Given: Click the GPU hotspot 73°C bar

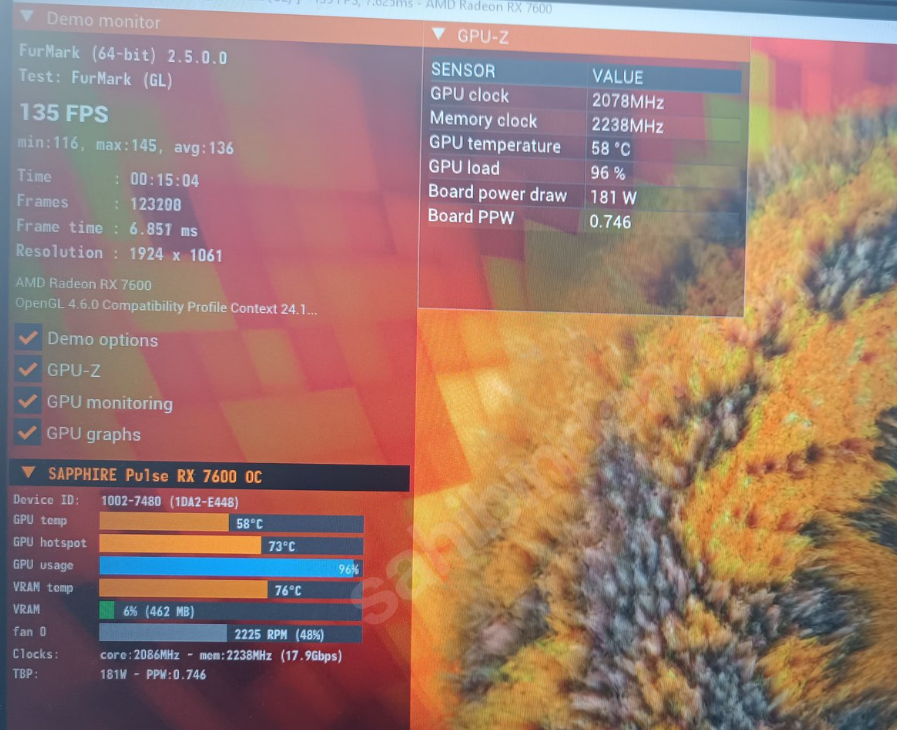Looking at the screenshot, I should coord(231,545).
